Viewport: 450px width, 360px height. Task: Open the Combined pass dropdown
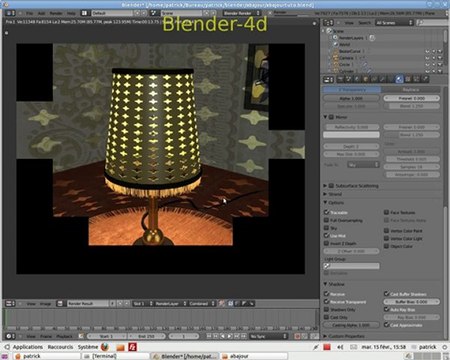tap(202, 303)
